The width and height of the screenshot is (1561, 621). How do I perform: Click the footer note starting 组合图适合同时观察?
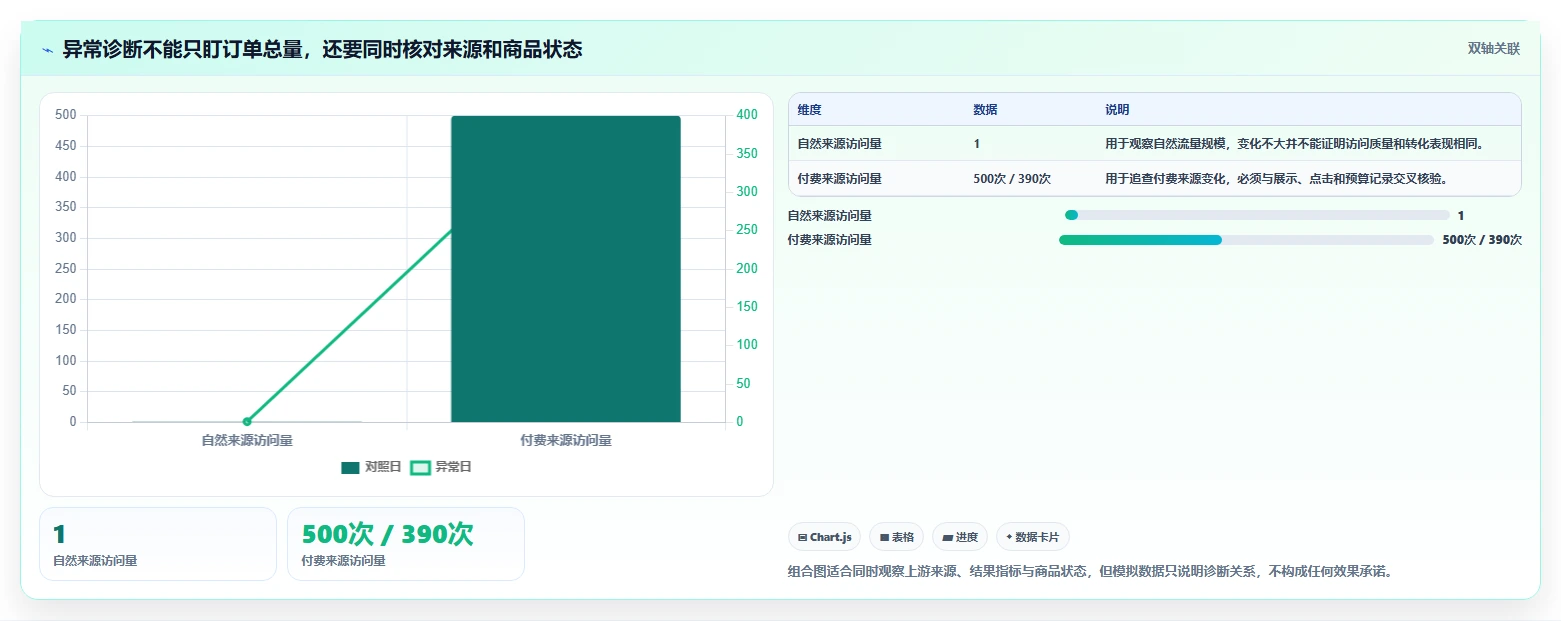coord(1091,572)
